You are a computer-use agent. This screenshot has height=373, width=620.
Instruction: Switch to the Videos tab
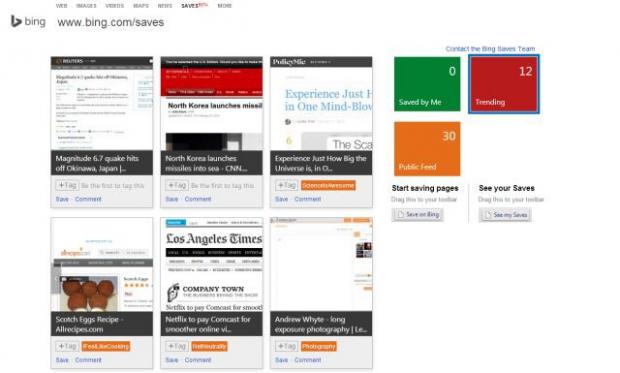115,6
